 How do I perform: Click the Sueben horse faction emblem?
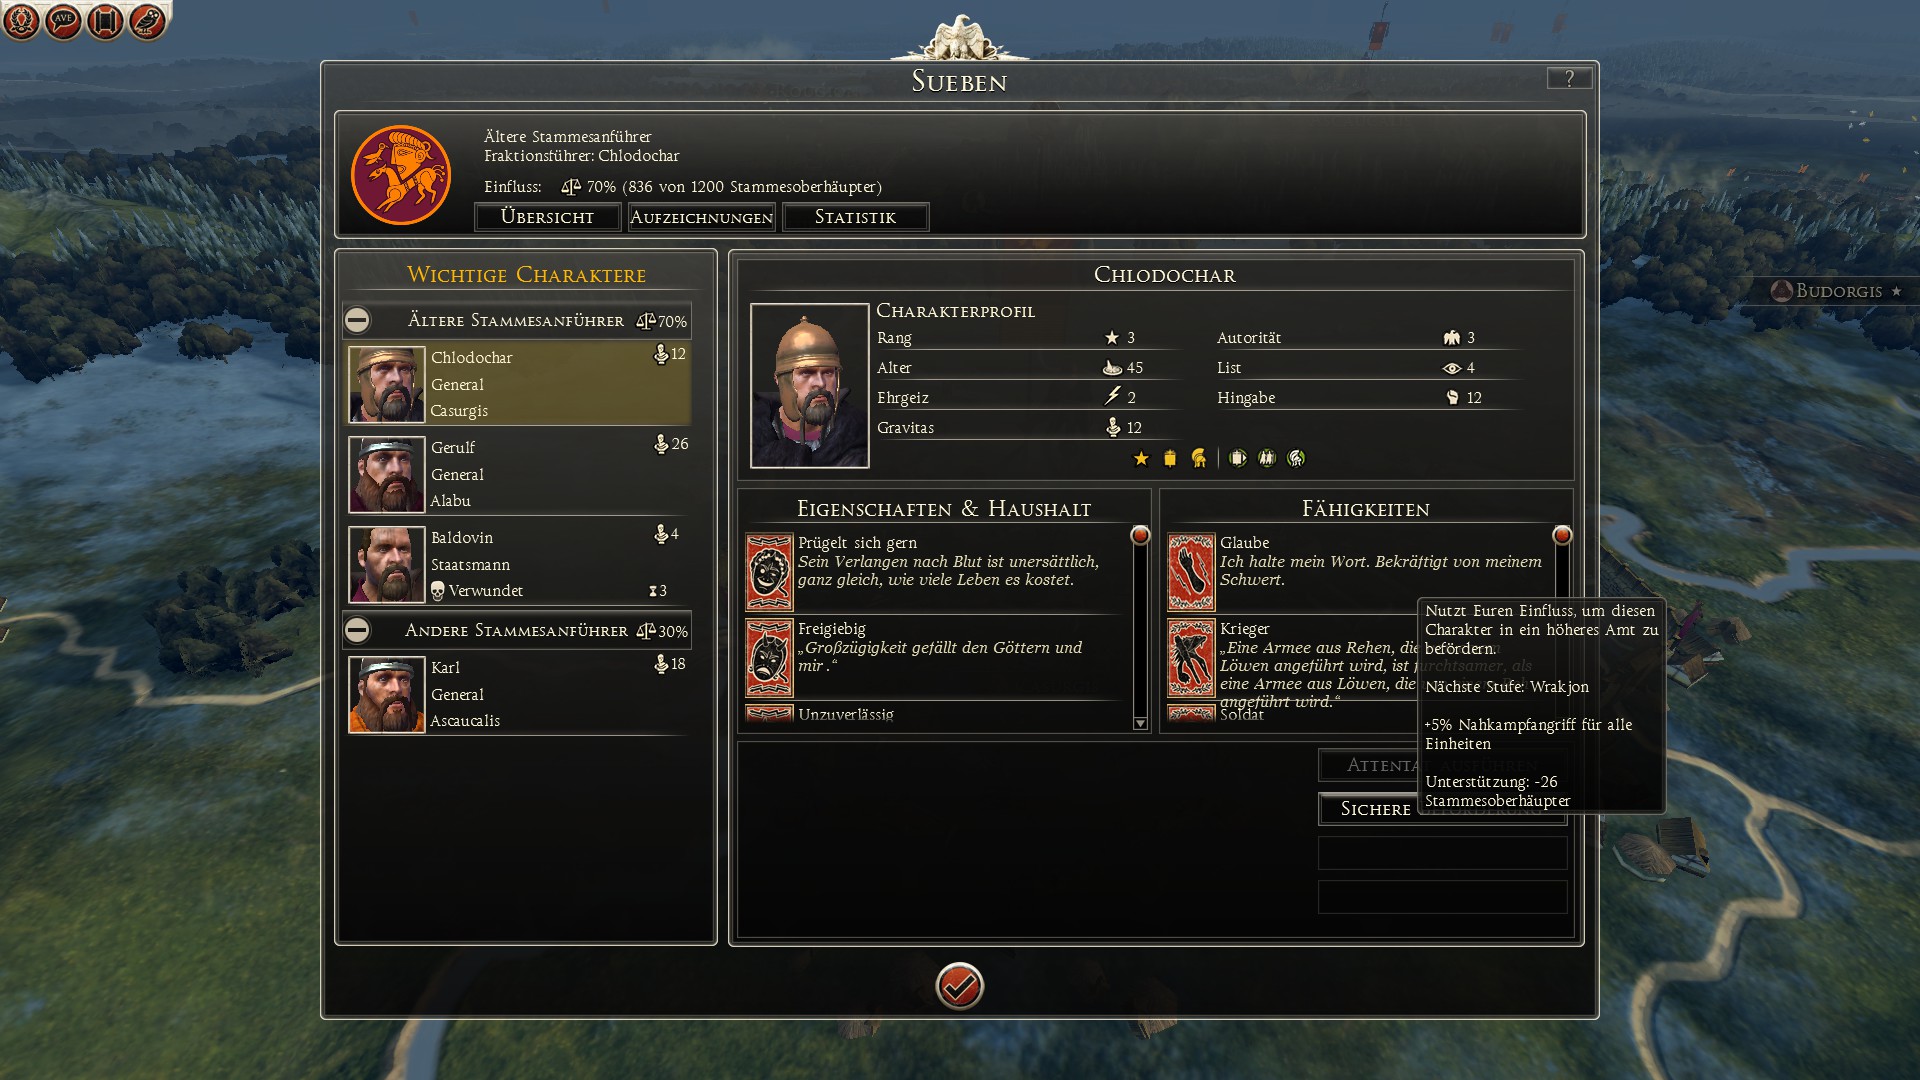[x=401, y=175]
